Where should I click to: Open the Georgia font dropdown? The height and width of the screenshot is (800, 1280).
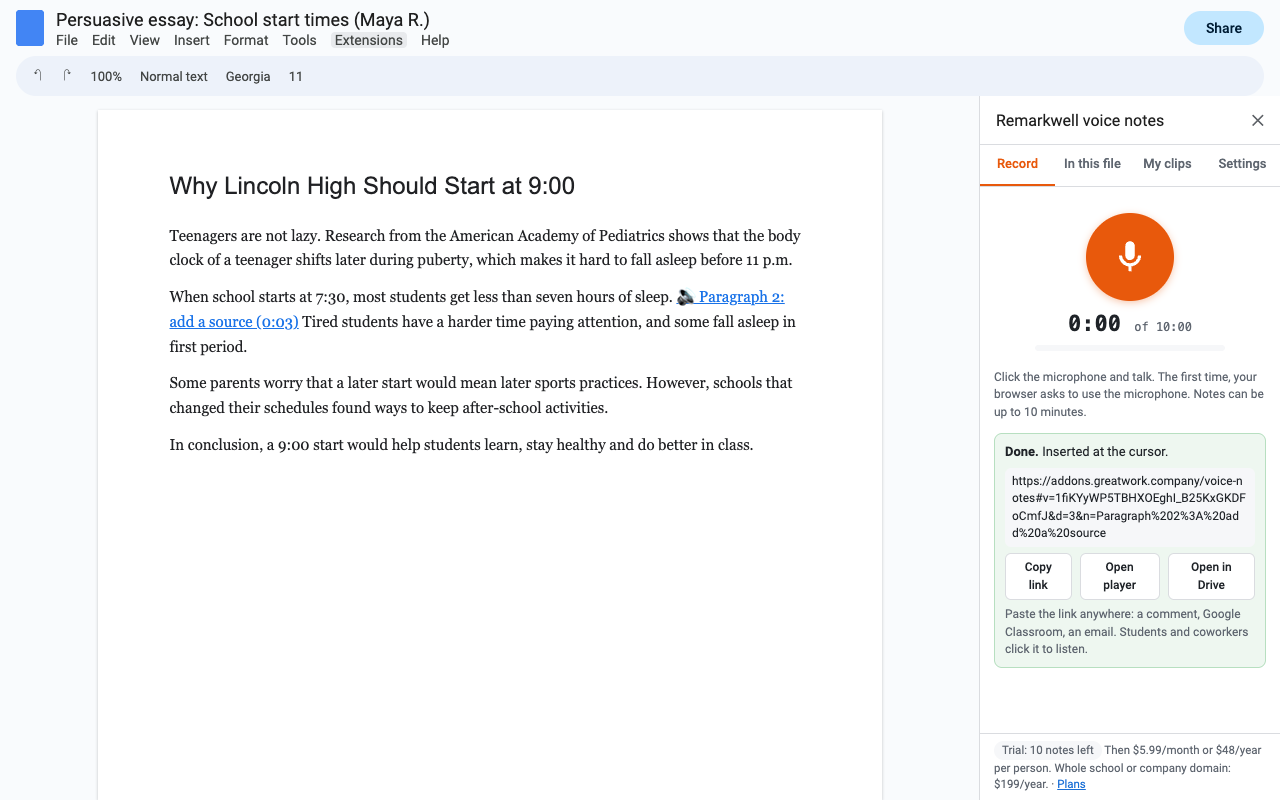(248, 76)
